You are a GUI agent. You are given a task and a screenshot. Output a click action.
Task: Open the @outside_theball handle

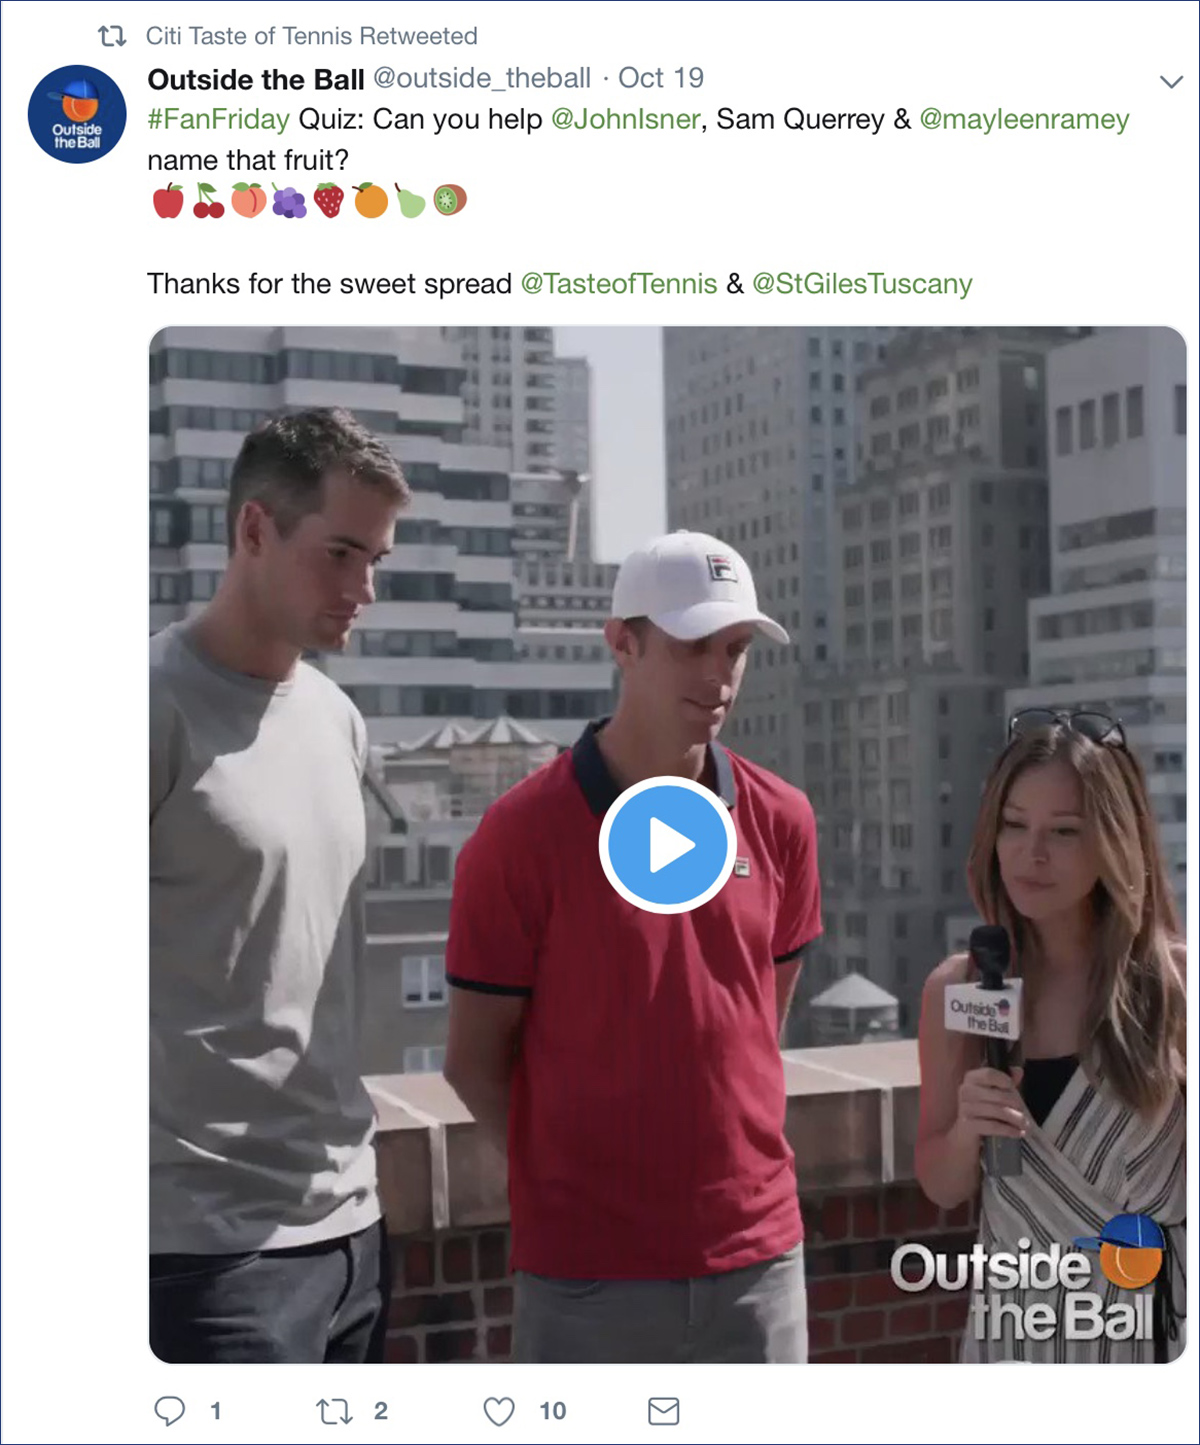[482, 78]
